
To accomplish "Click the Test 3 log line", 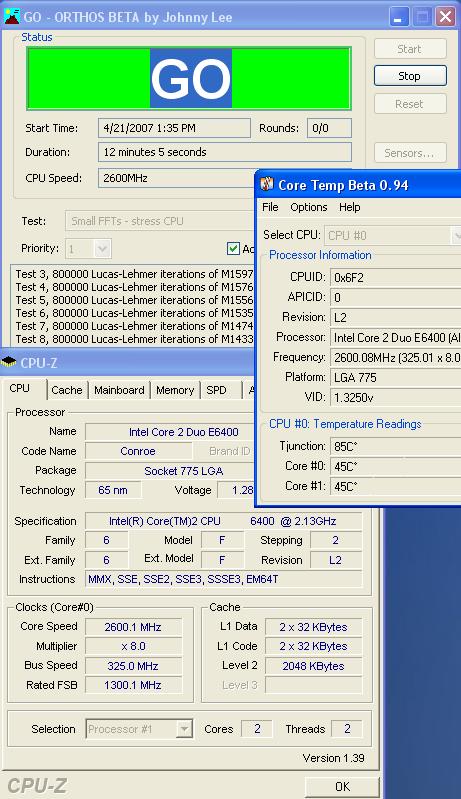I will [x=134, y=274].
